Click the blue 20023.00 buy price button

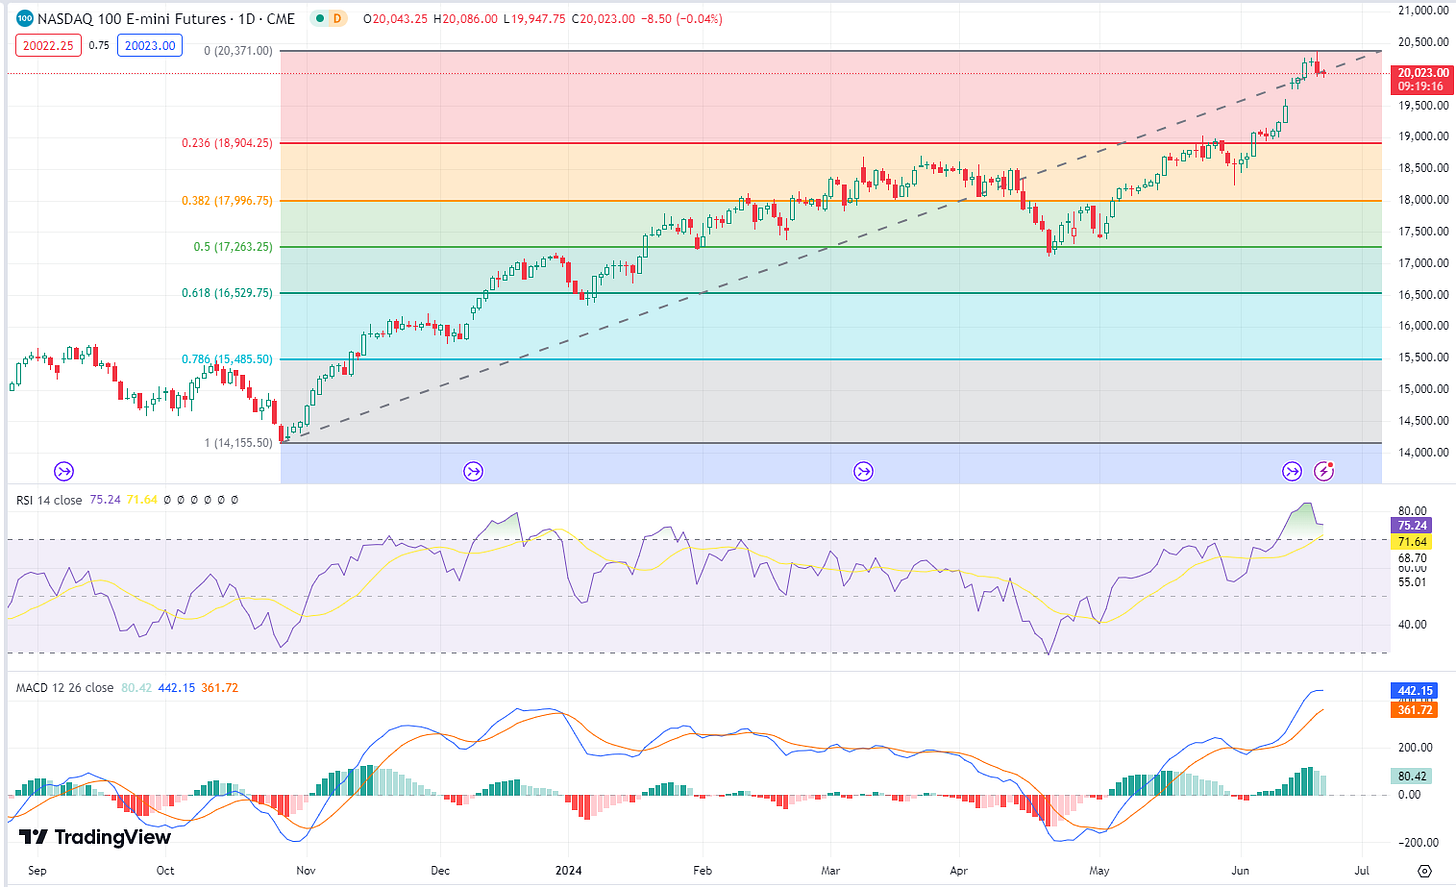(150, 45)
